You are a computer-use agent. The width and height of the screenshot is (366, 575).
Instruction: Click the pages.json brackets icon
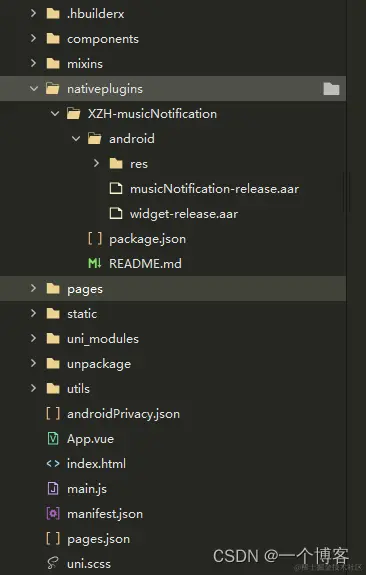tap(53, 539)
